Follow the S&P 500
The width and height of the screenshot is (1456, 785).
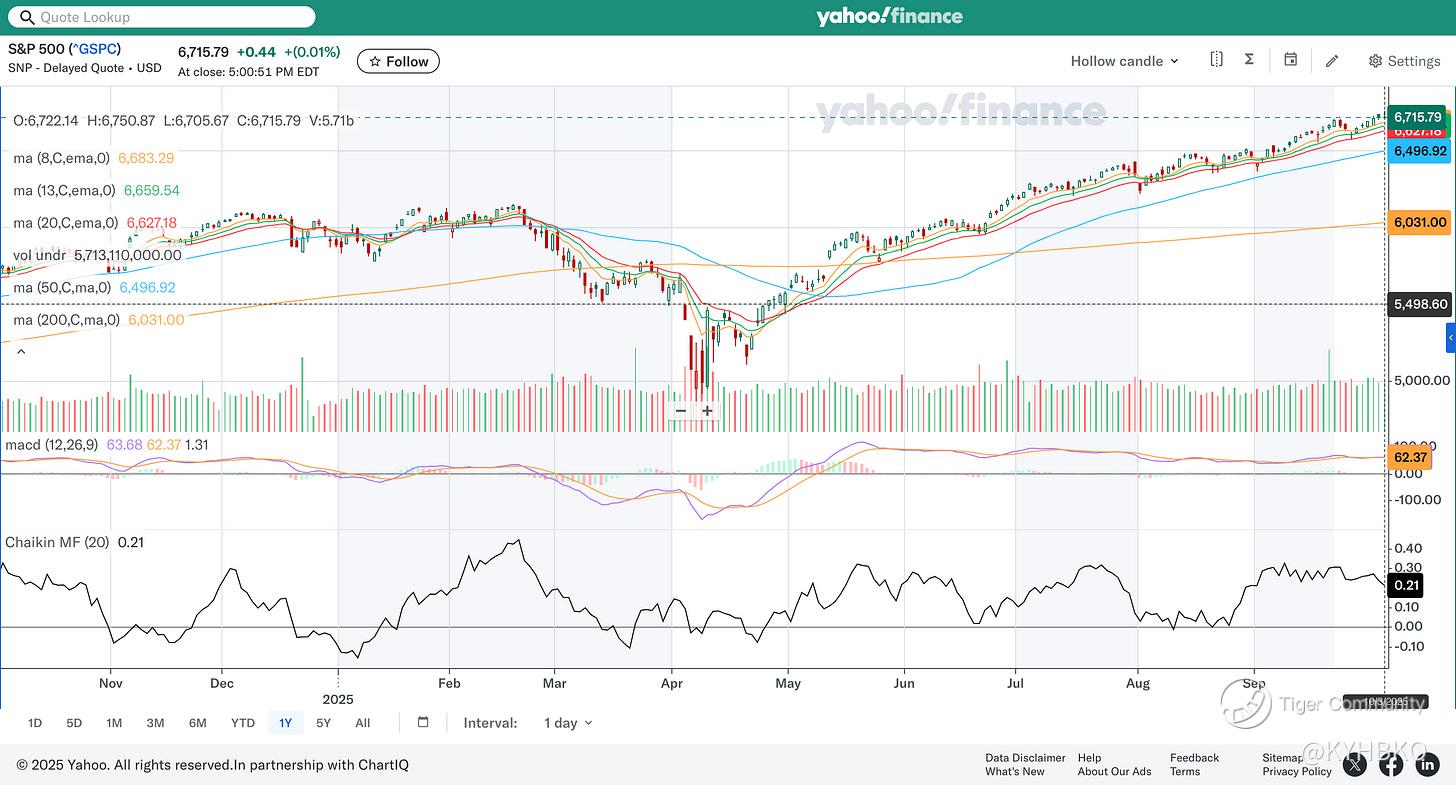click(398, 61)
